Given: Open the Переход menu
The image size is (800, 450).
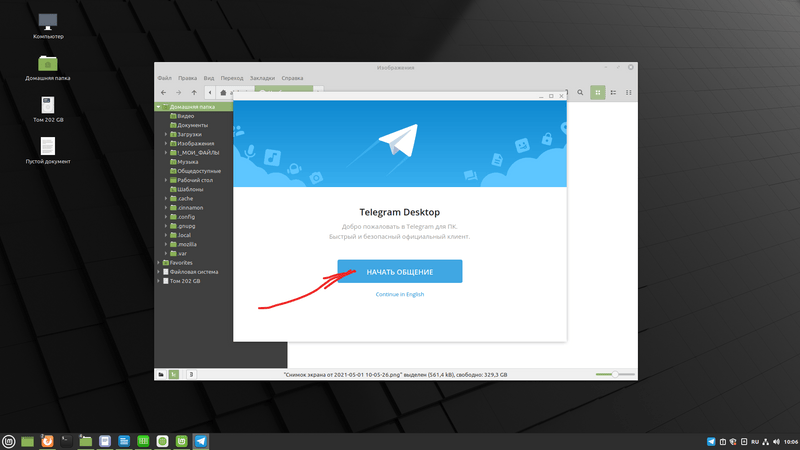Looking at the screenshot, I should click(232, 78).
